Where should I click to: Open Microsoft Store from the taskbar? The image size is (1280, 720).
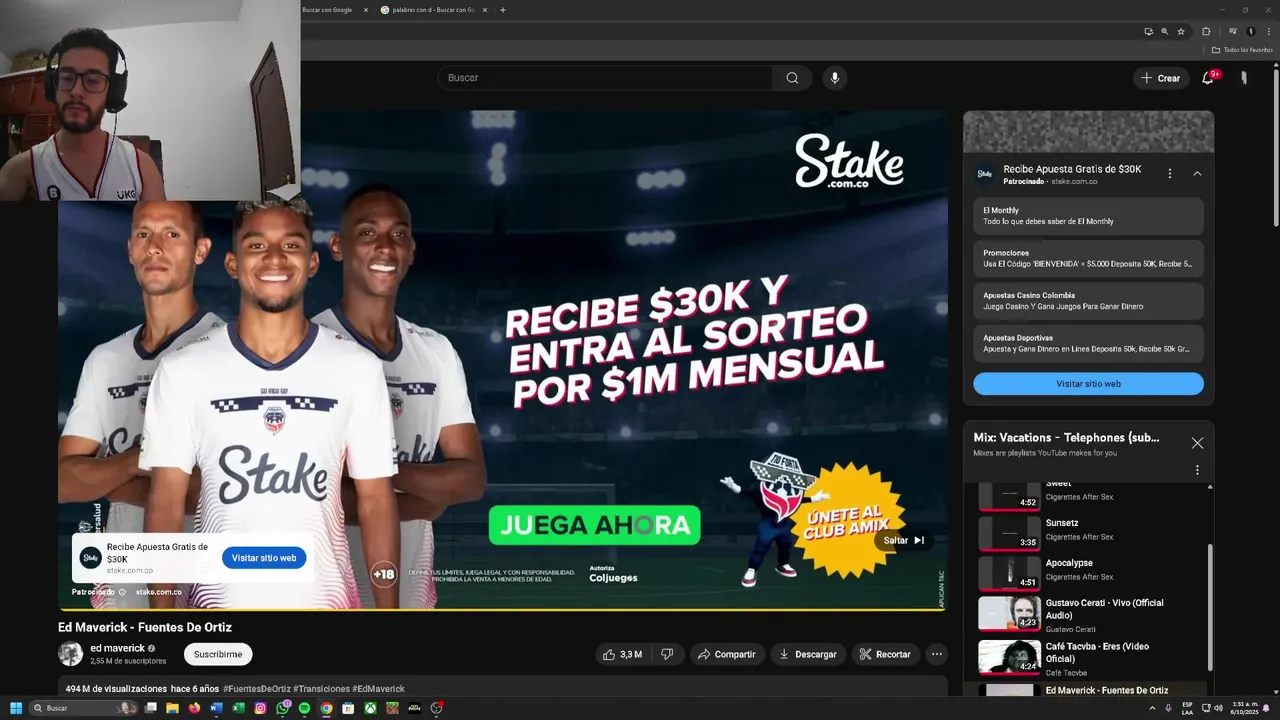point(348,708)
